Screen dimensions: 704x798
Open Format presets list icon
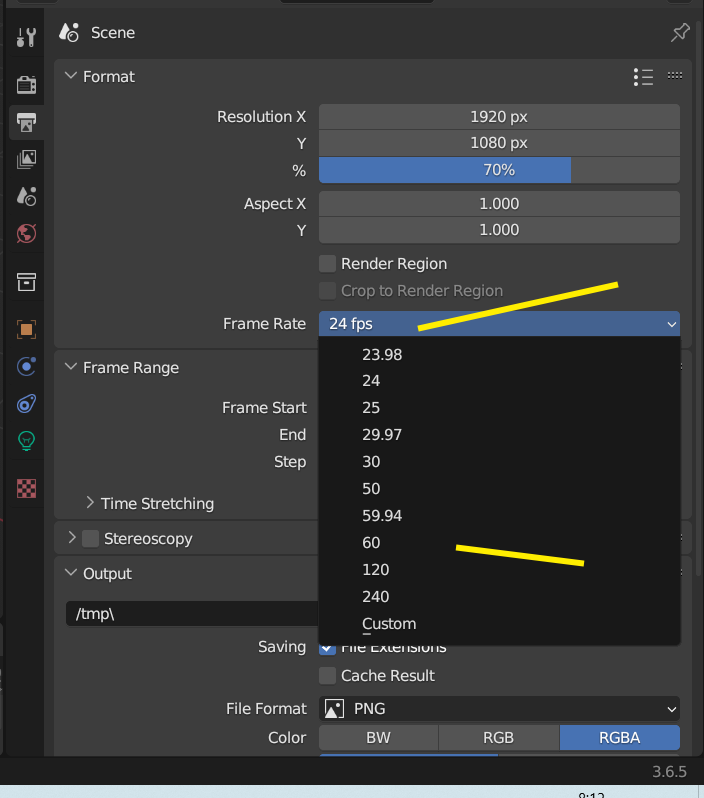click(643, 77)
